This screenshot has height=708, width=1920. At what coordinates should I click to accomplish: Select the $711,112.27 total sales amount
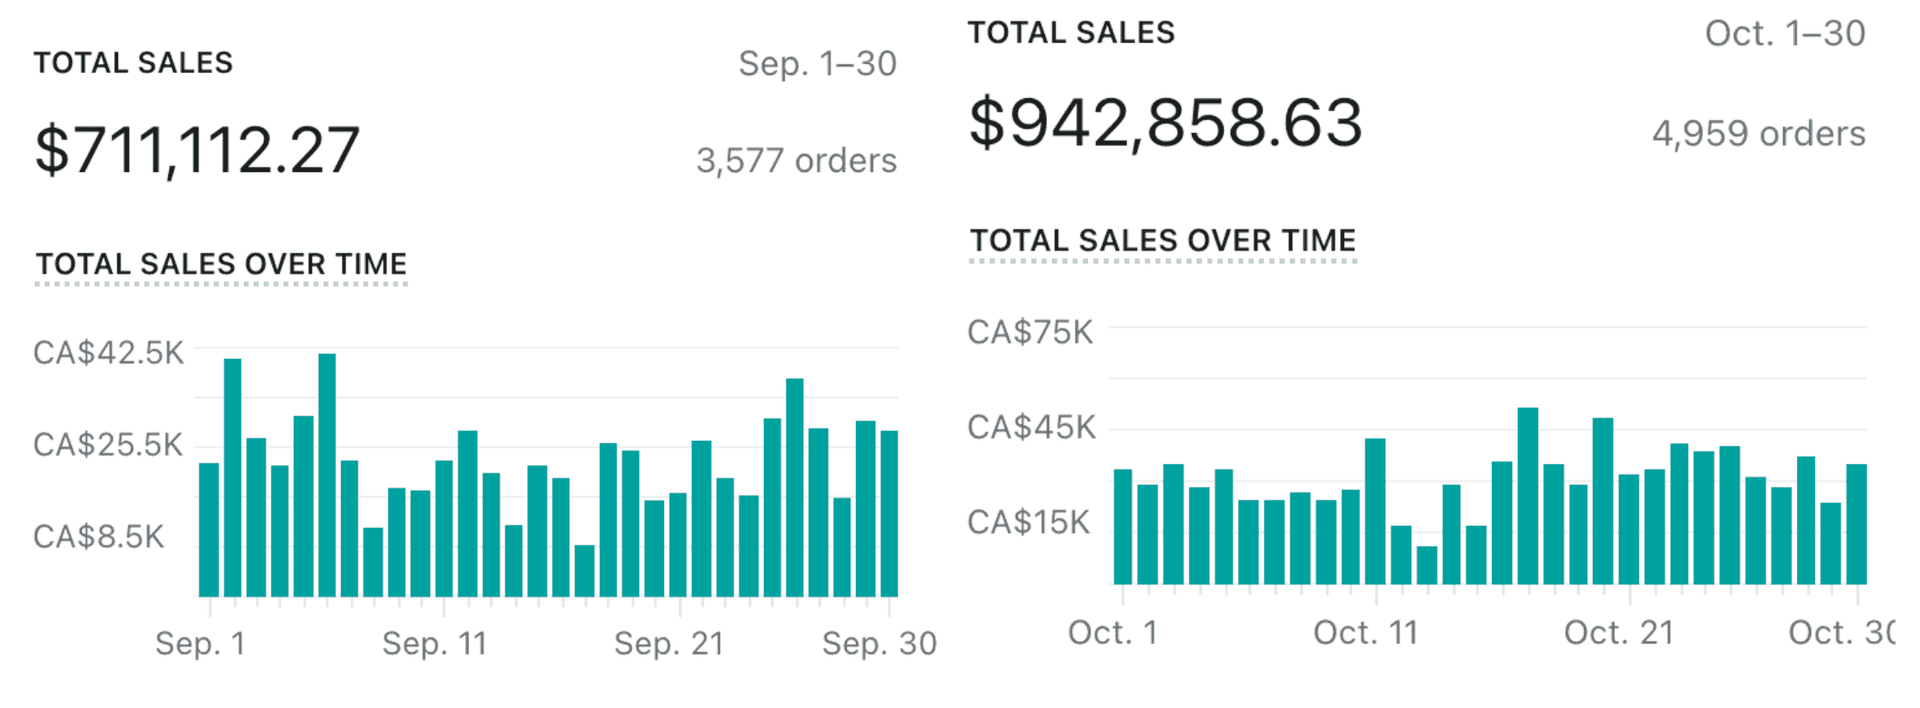pos(197,151)
